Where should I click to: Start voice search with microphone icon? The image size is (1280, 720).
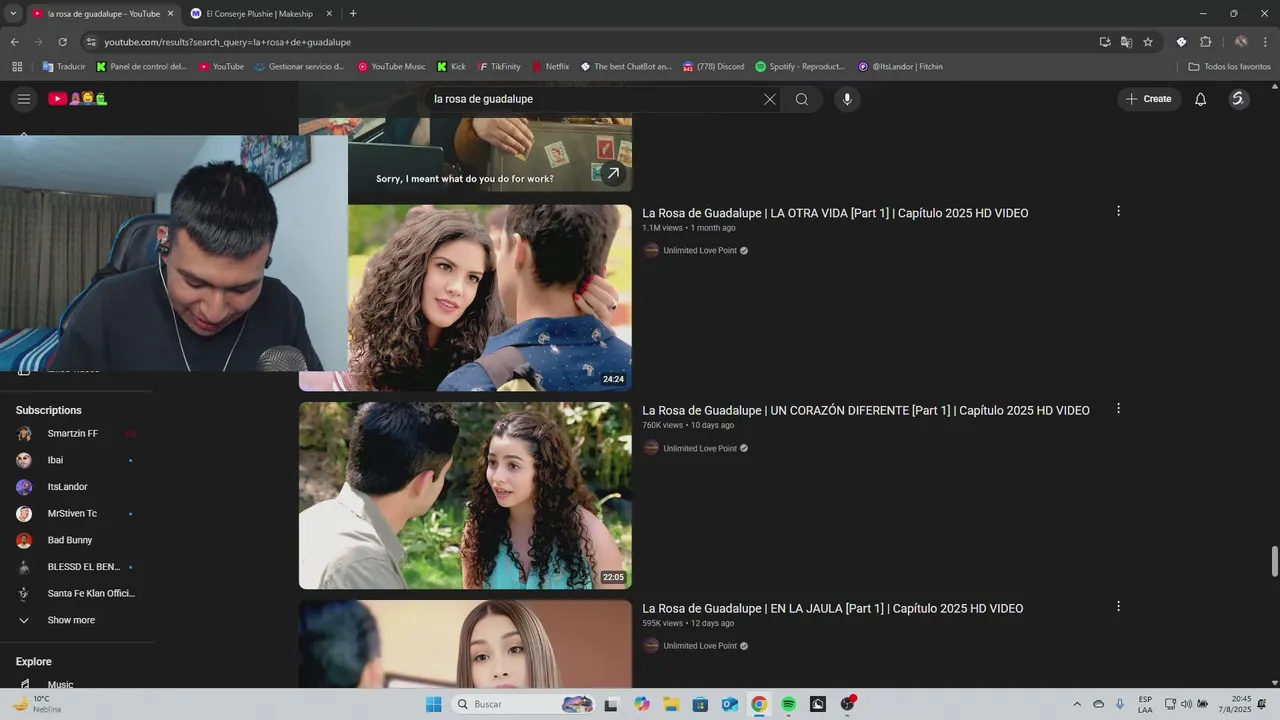tap(847, 99)
